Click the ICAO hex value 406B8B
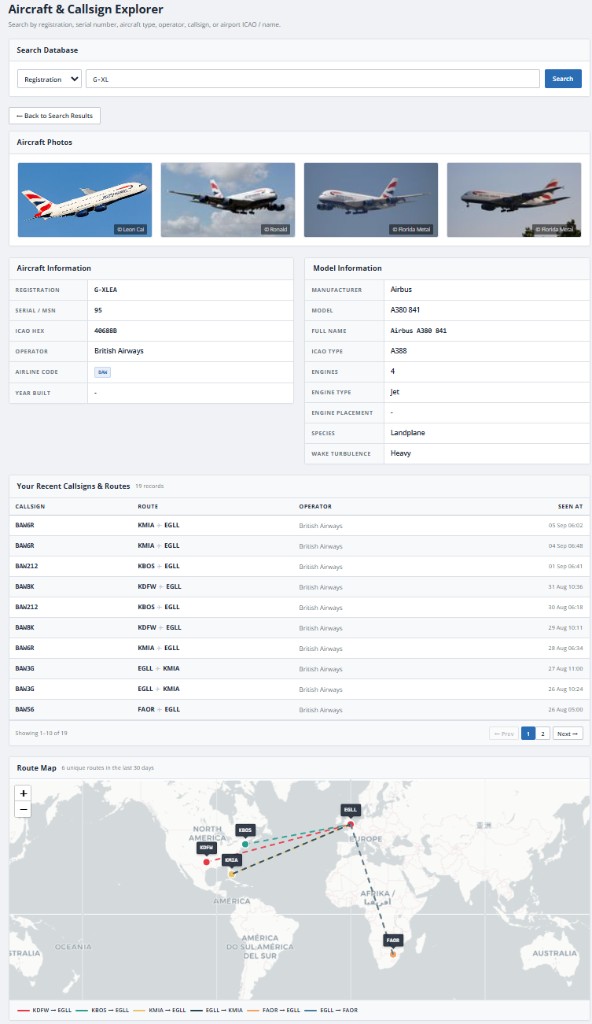This screenshot has width=592, height=1024. pyautogui.click(x=105, y=331)
